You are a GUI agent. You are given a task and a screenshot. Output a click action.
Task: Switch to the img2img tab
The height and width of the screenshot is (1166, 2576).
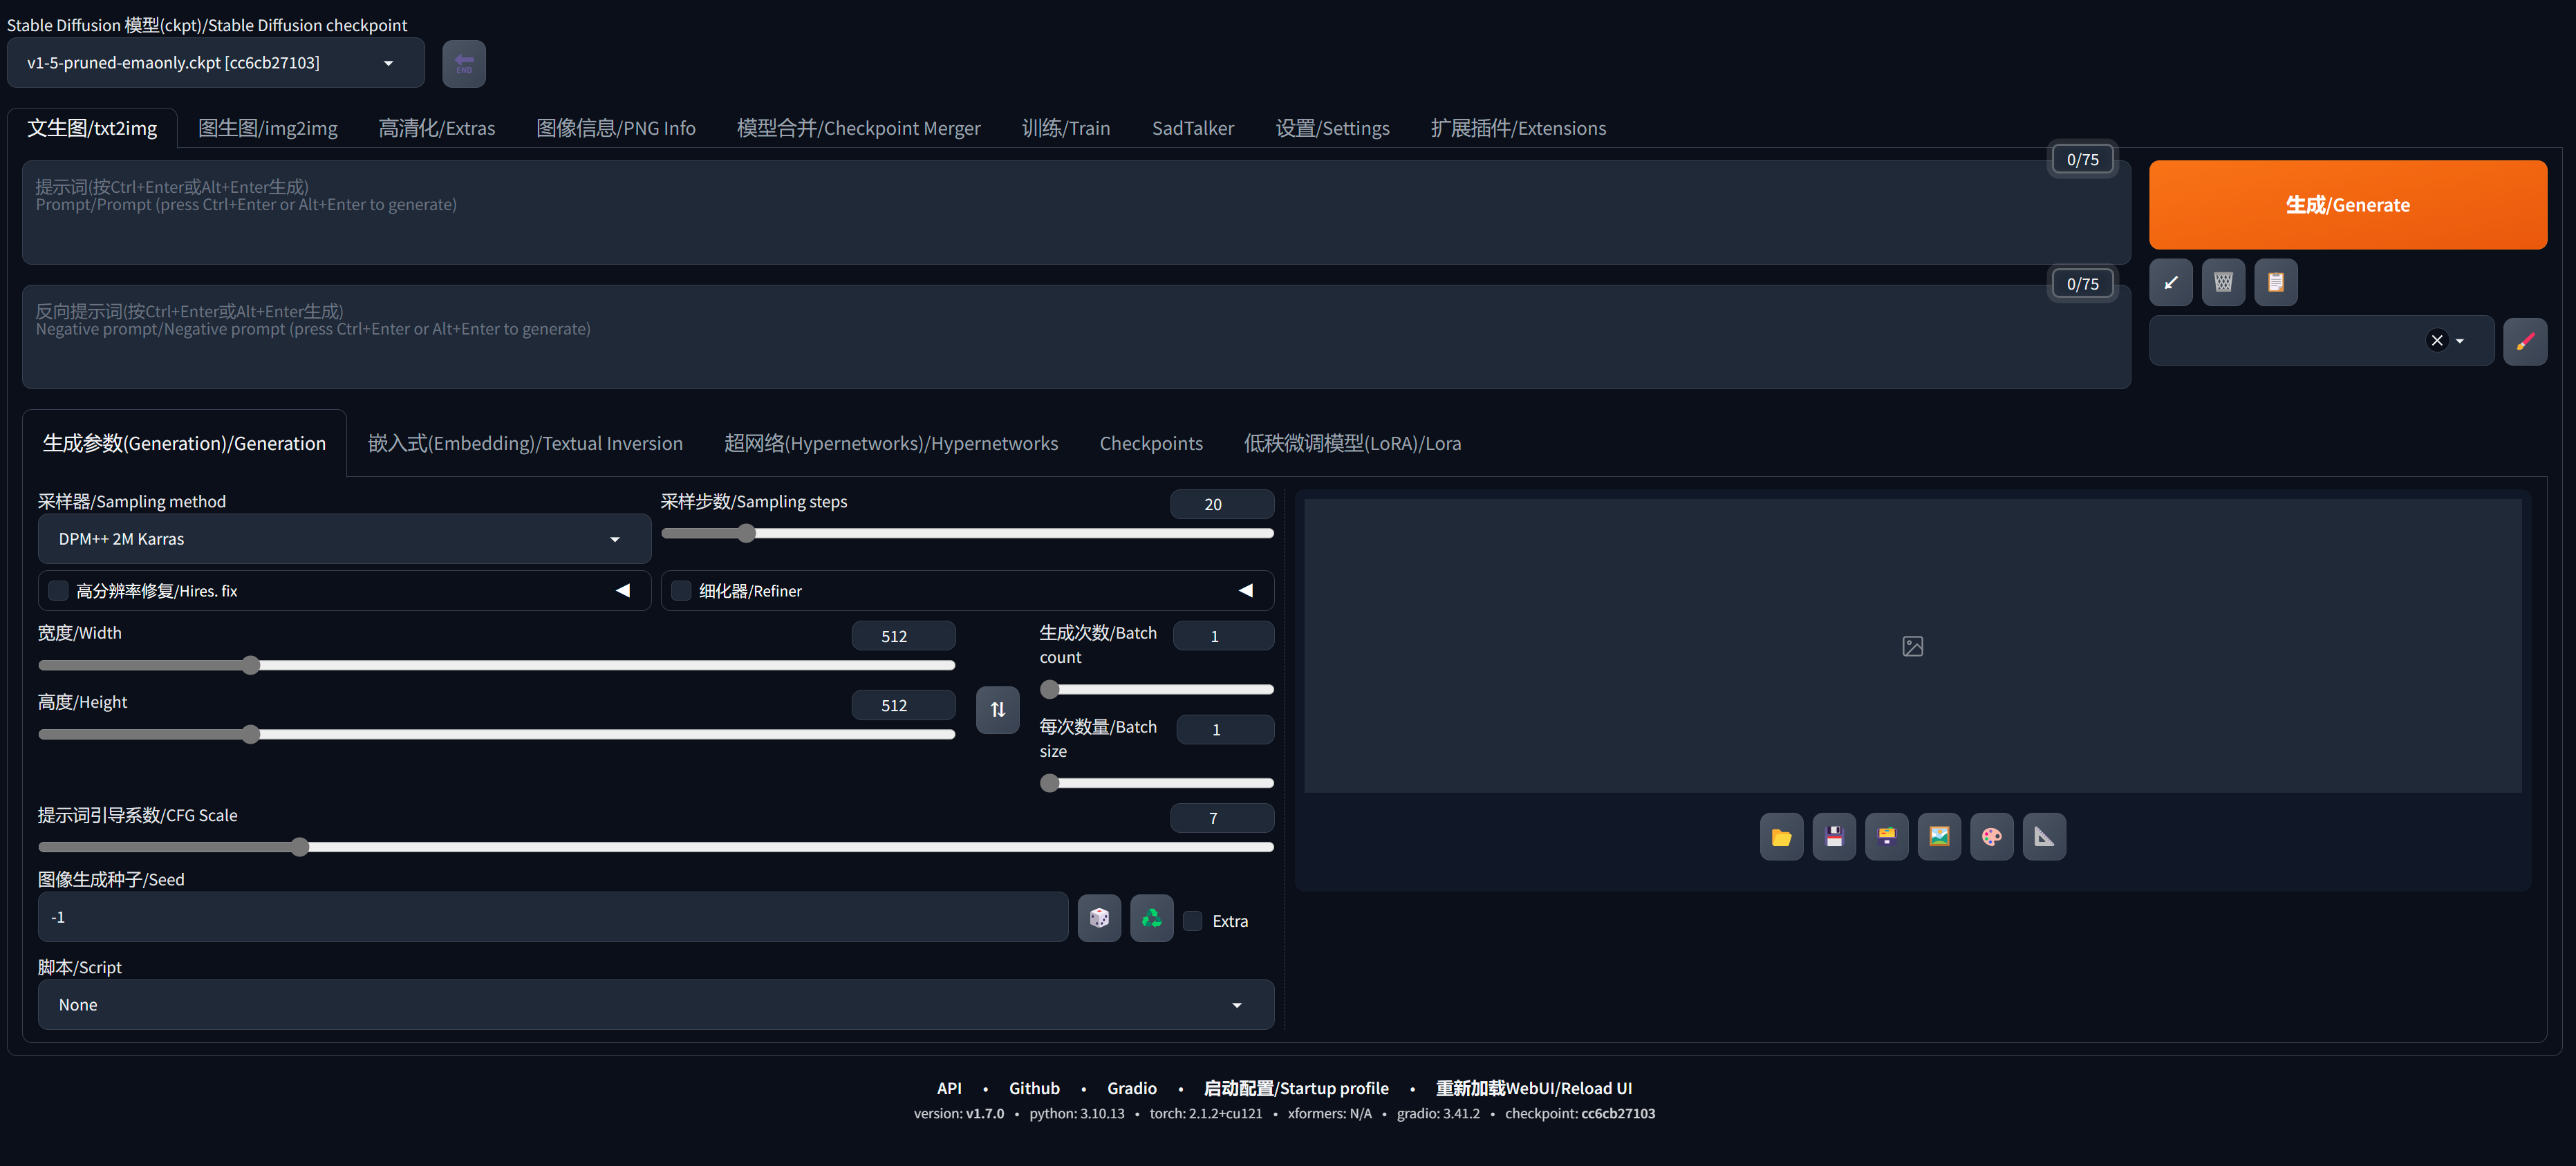[x=267, y=128]
